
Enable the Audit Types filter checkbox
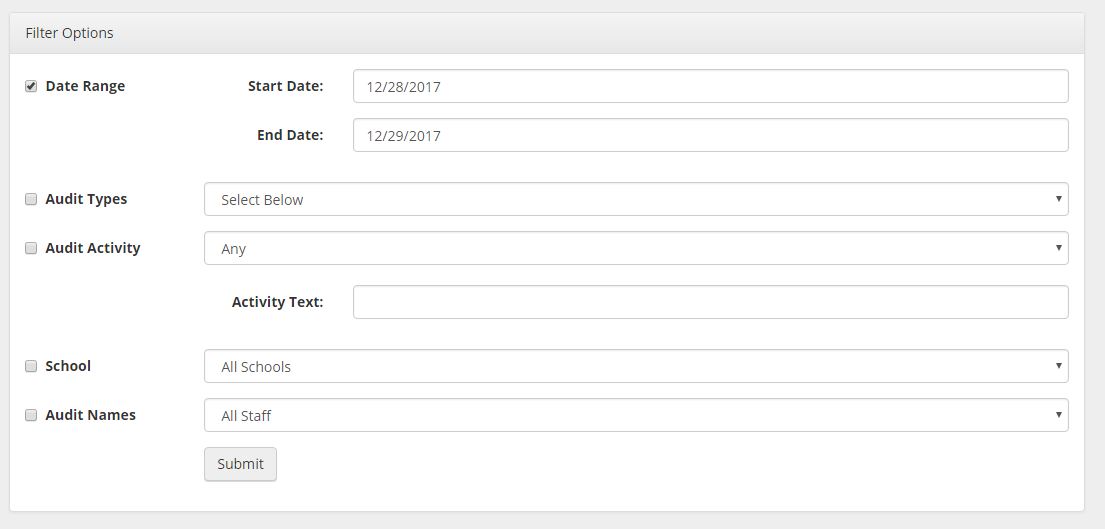[x=31, y=199]
